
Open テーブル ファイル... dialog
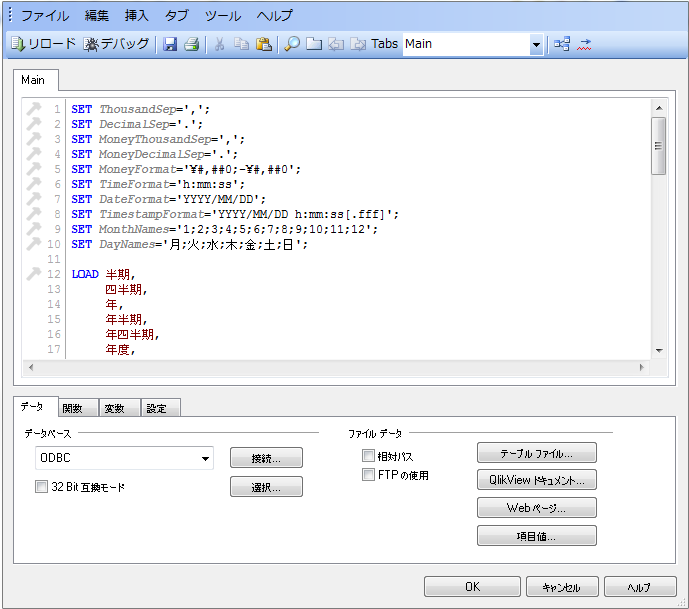pyautogui.click(x=537, y=453)
